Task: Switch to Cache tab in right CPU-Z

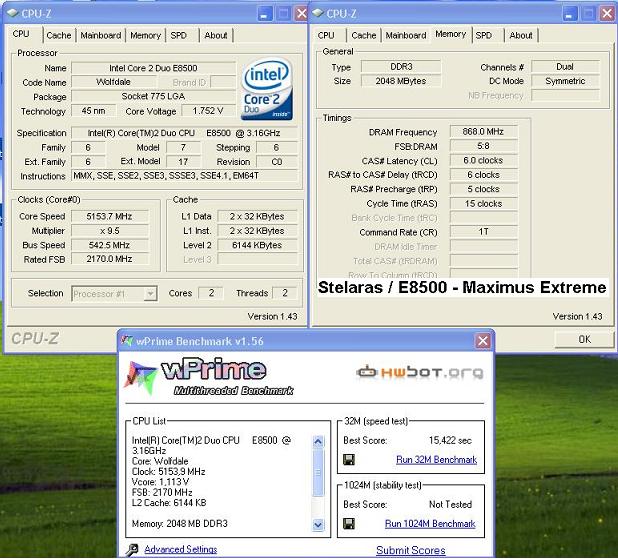Action: click(363, 35)
